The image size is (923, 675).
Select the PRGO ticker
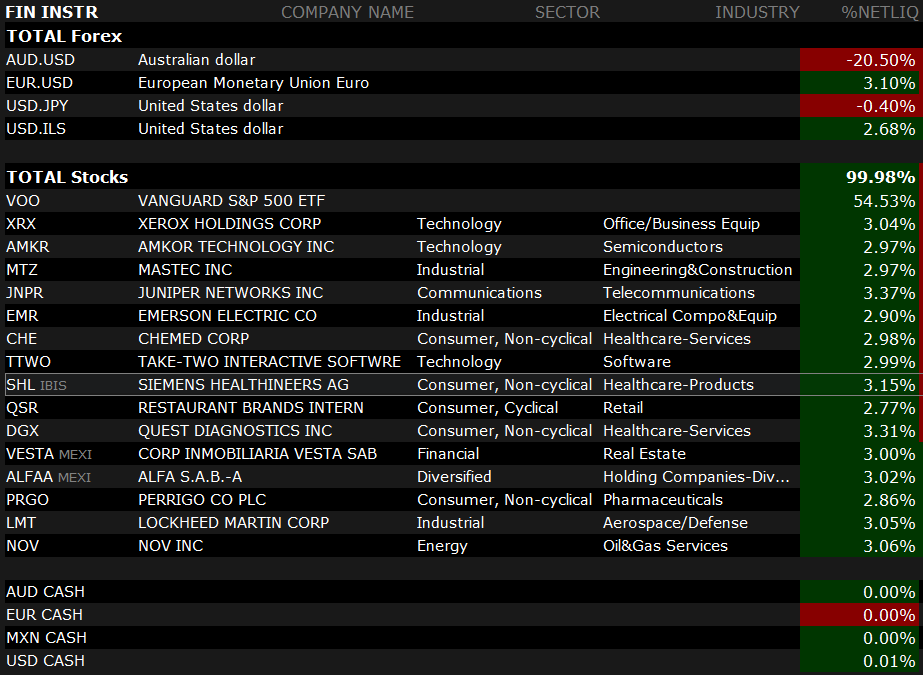pos(28,499)
